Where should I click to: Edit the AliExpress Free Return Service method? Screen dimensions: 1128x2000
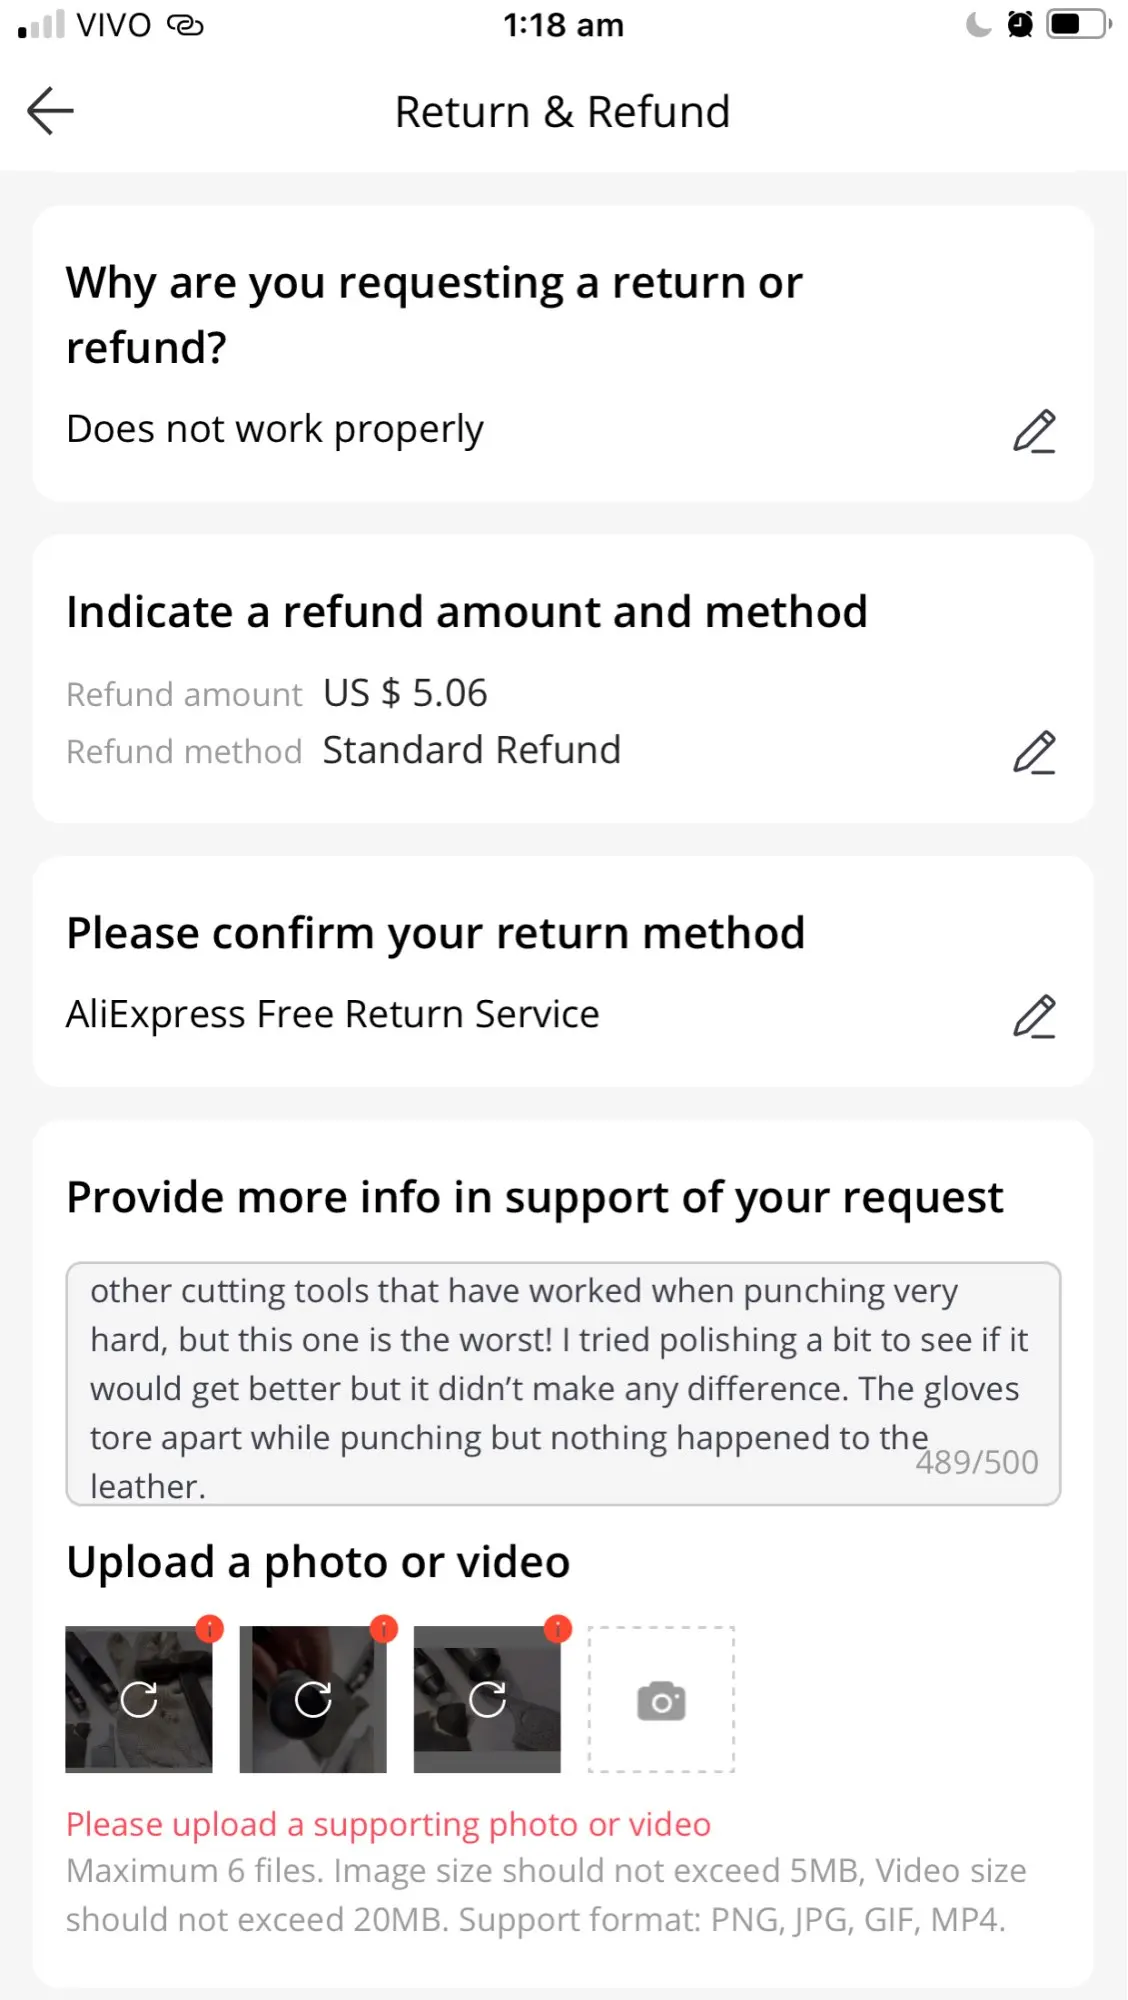(1034, 1016)
